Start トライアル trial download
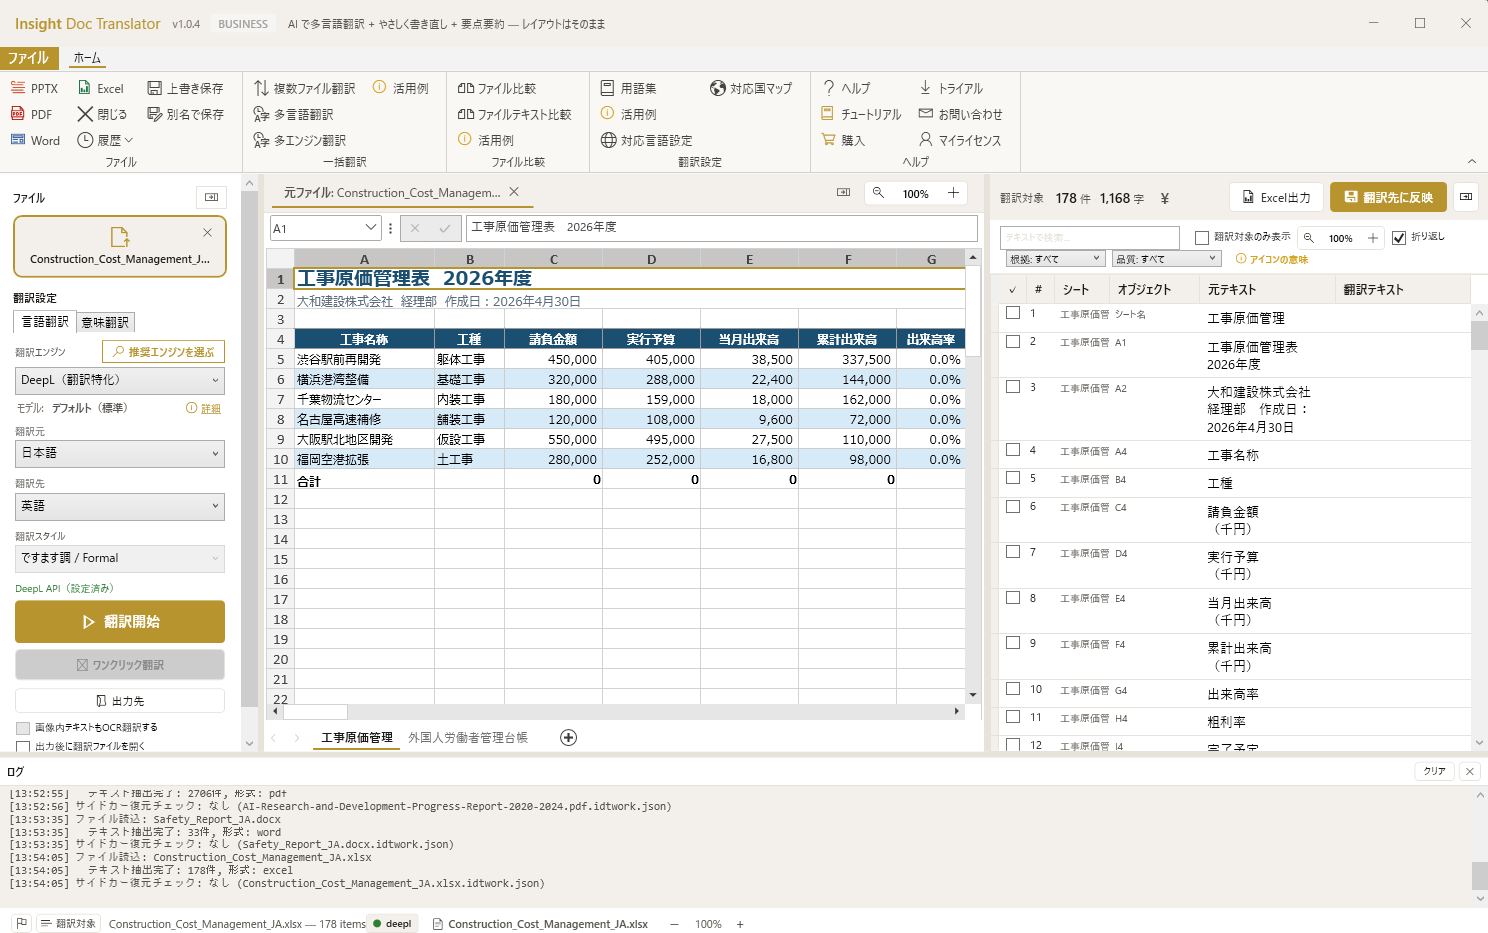This screenshot has width=1488, height=933. pyautogui.click(x=950, y=88)
